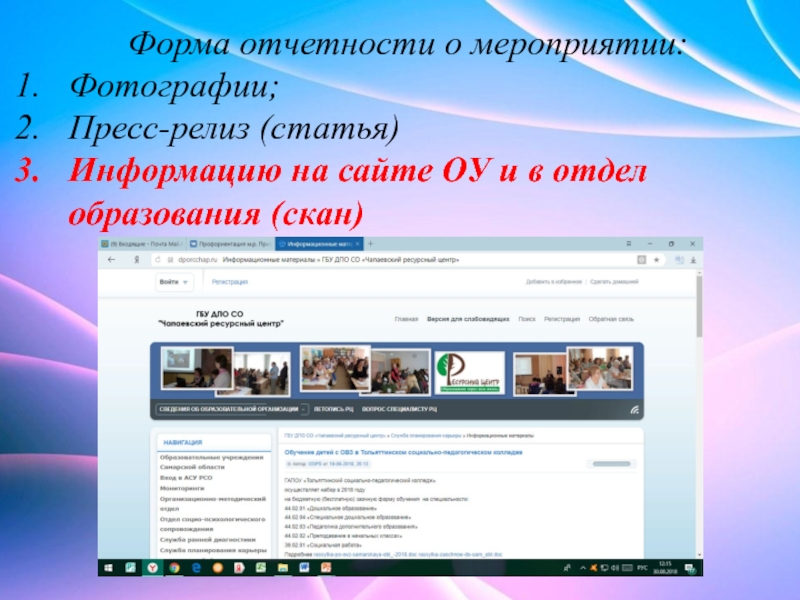Switch to Входящие Почта Mail tab
800x600 pixels.
[142, 243]
